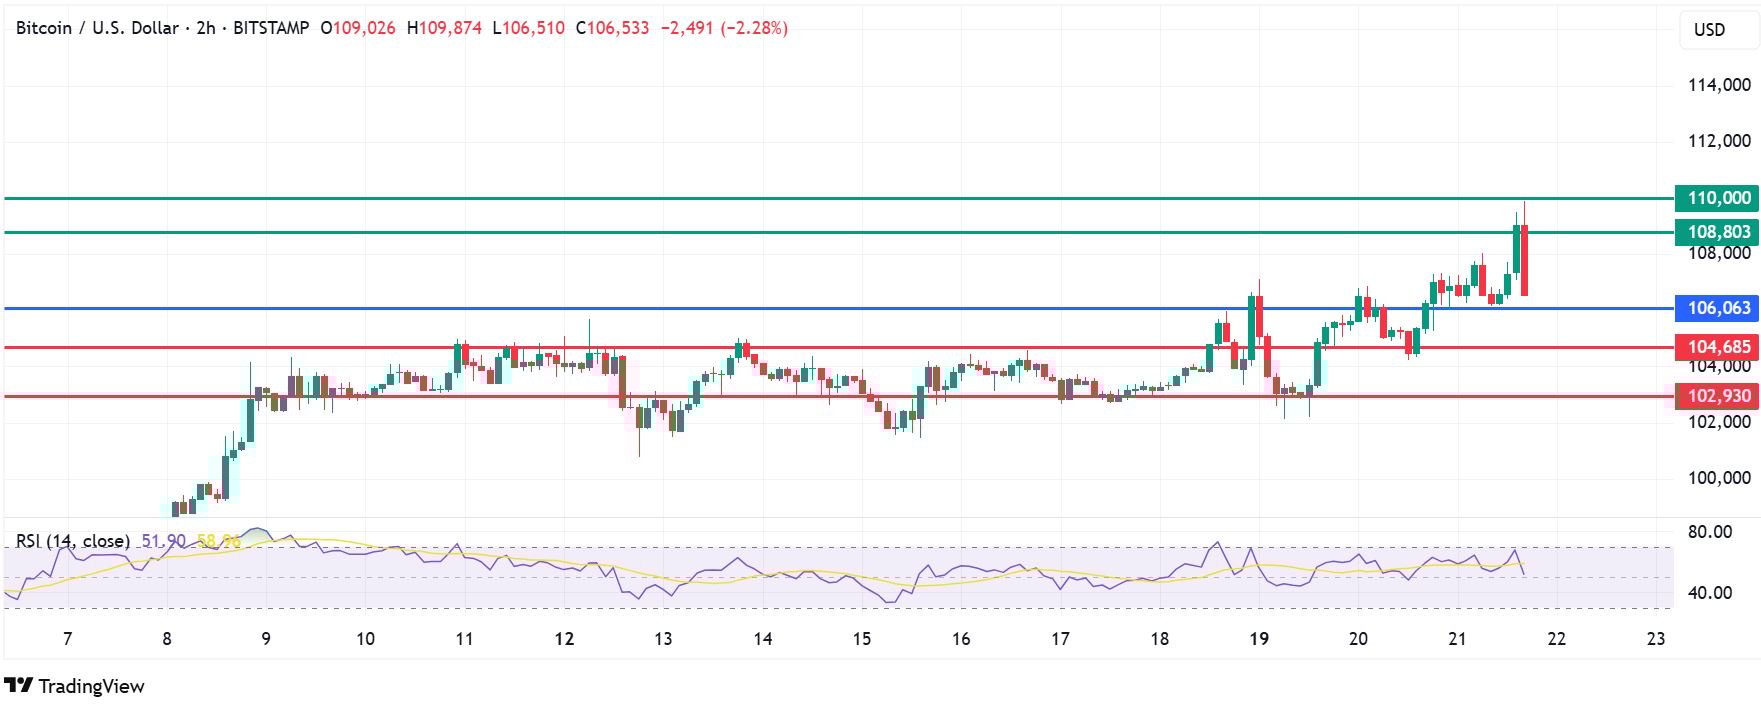This screenshot has width=1761, height=708.
Task: Click the RSI 80.00 scale label
Action: point(1709,532)
